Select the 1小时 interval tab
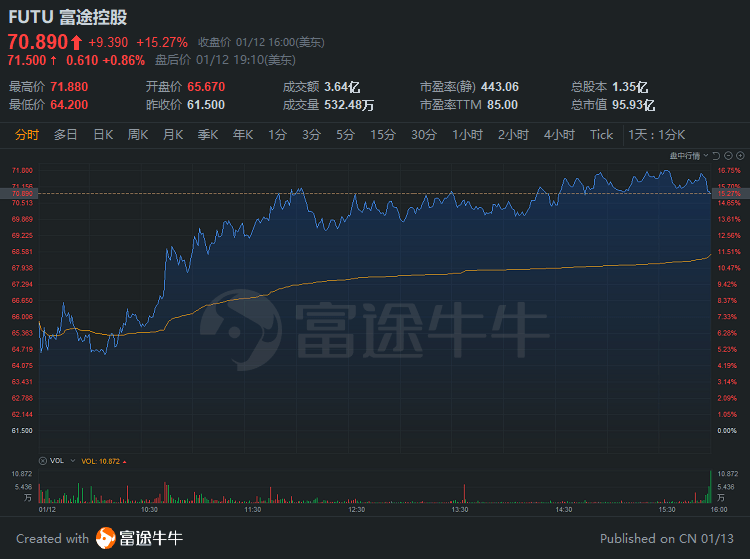The height and width of the screenshot is (559, 750). [x=467, y=135]
